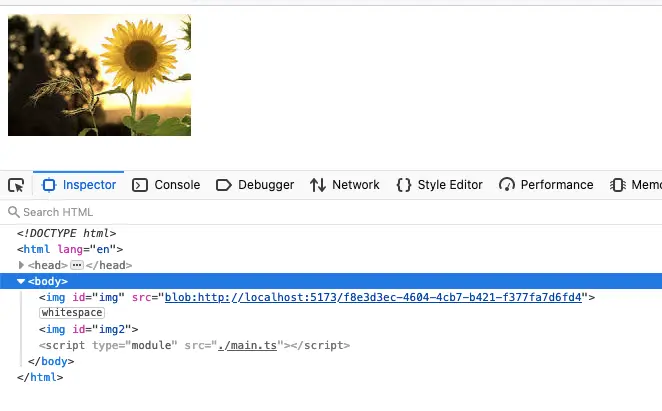Open the Debugger panel
The width and height of the screenshot is (662, 411).
coord(255,185)
